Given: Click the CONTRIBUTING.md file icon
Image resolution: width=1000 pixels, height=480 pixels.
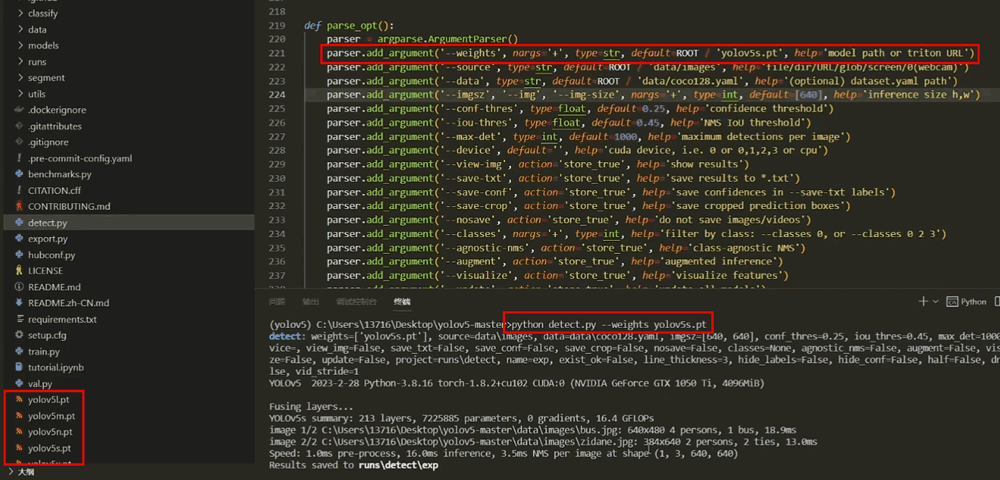Looking at the screenshot, I should pos(18,206).
